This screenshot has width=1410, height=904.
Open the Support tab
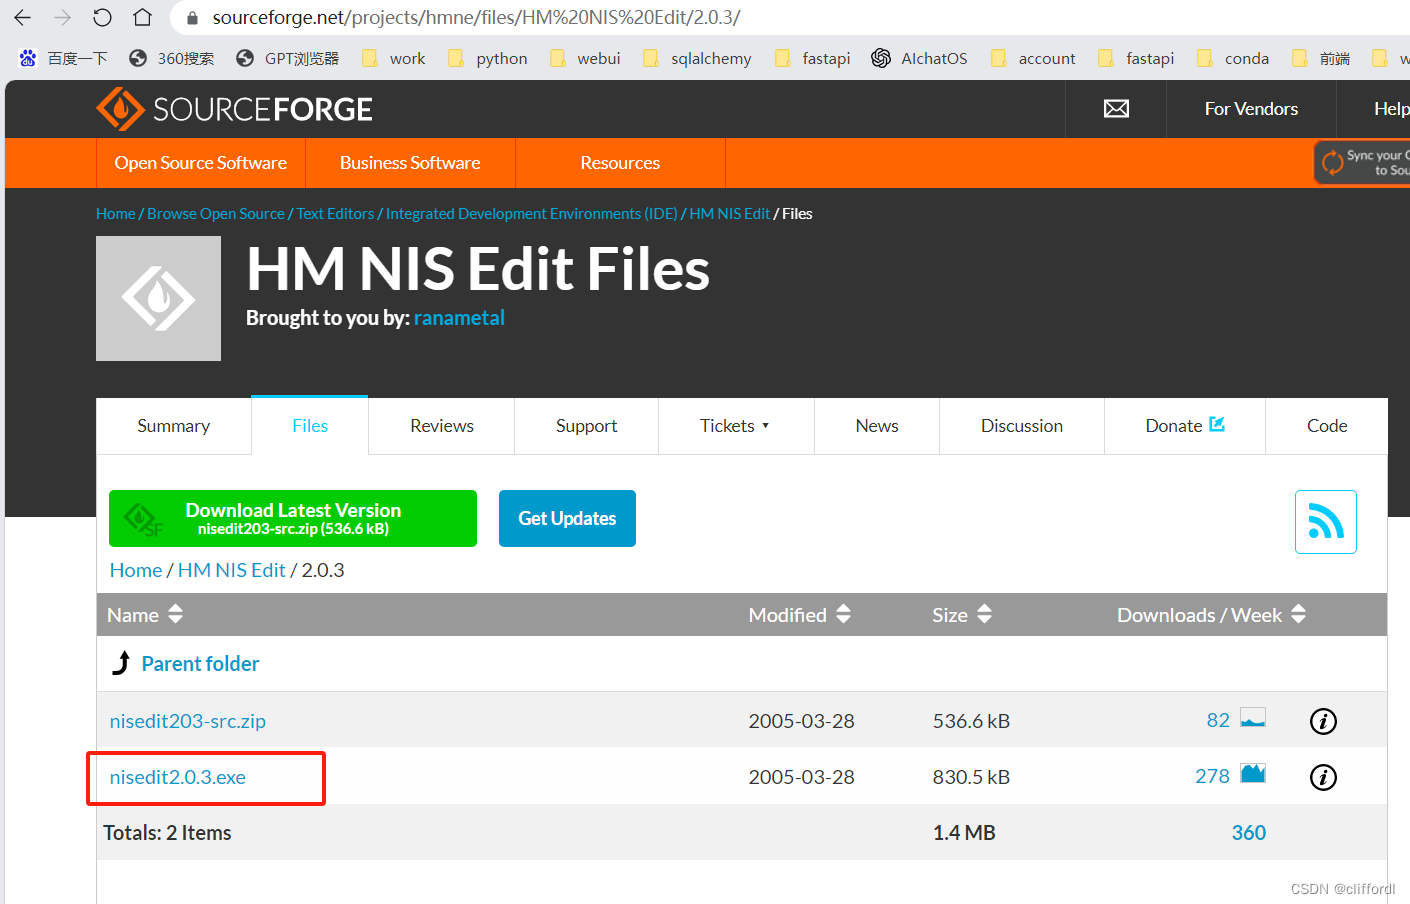coord(586,426)
